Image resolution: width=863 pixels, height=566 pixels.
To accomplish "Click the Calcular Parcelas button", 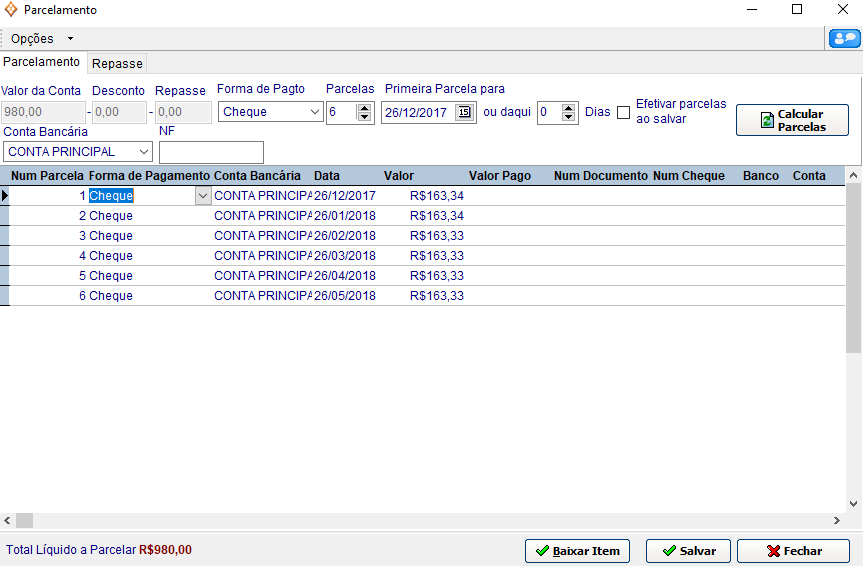I will (x=792, y=120).
